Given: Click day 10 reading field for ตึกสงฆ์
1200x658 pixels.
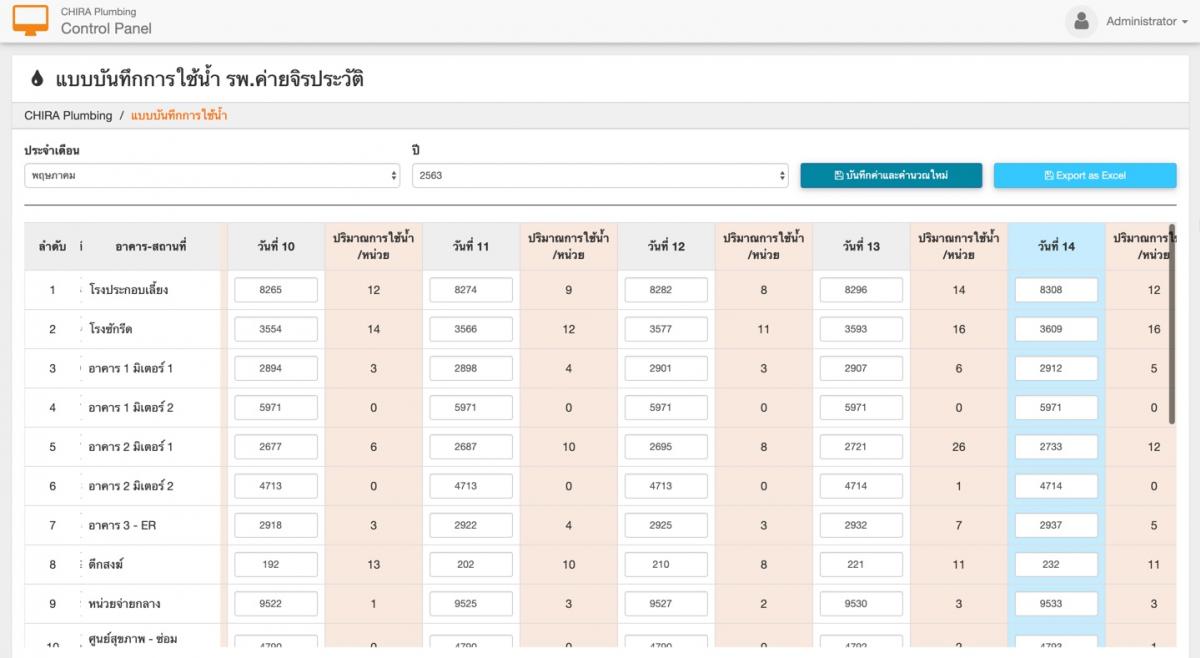Looking at the screenshot, I should [276, 565].
